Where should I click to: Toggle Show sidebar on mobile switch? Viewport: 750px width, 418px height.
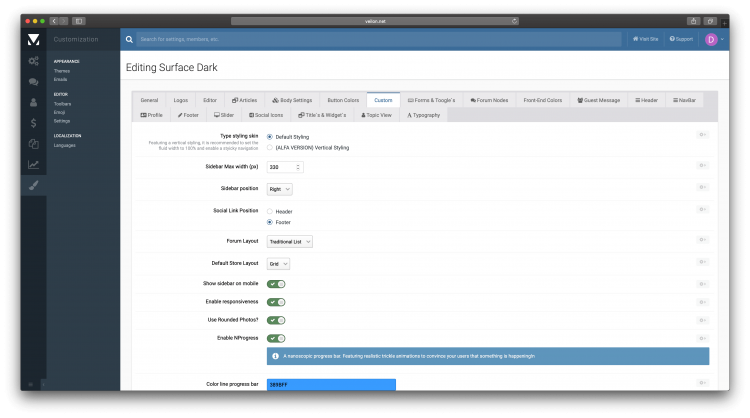276,284
